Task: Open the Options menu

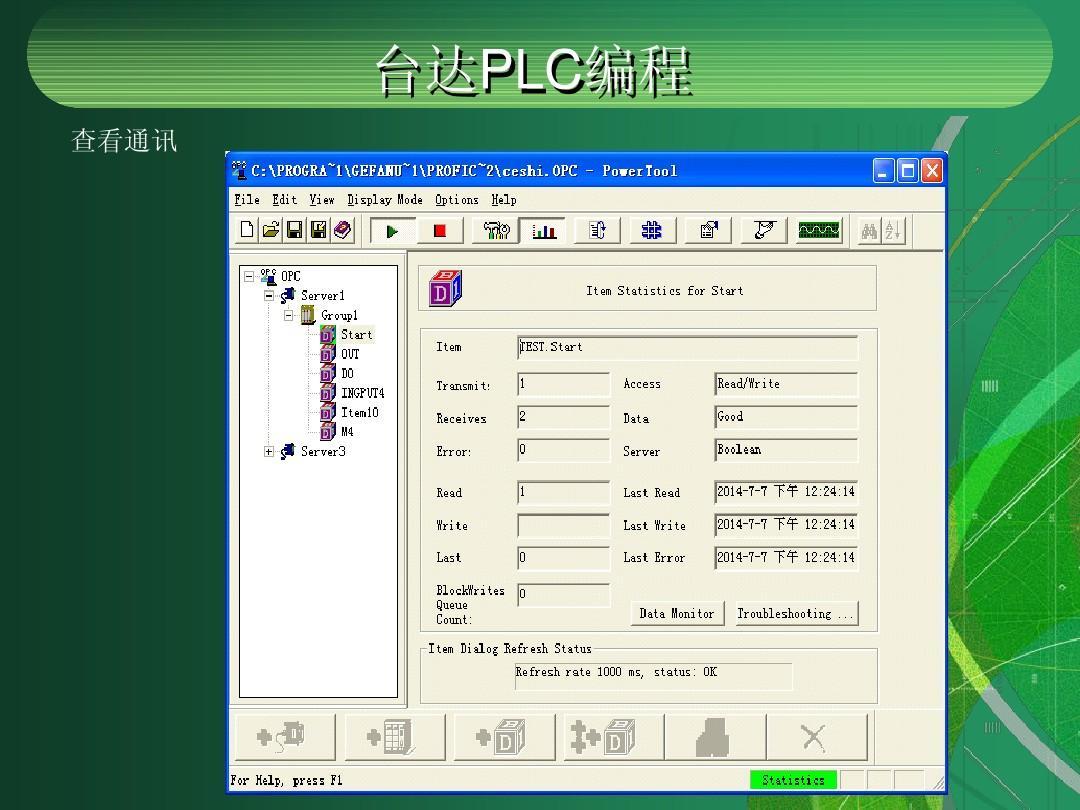Action: coord(457,200)
